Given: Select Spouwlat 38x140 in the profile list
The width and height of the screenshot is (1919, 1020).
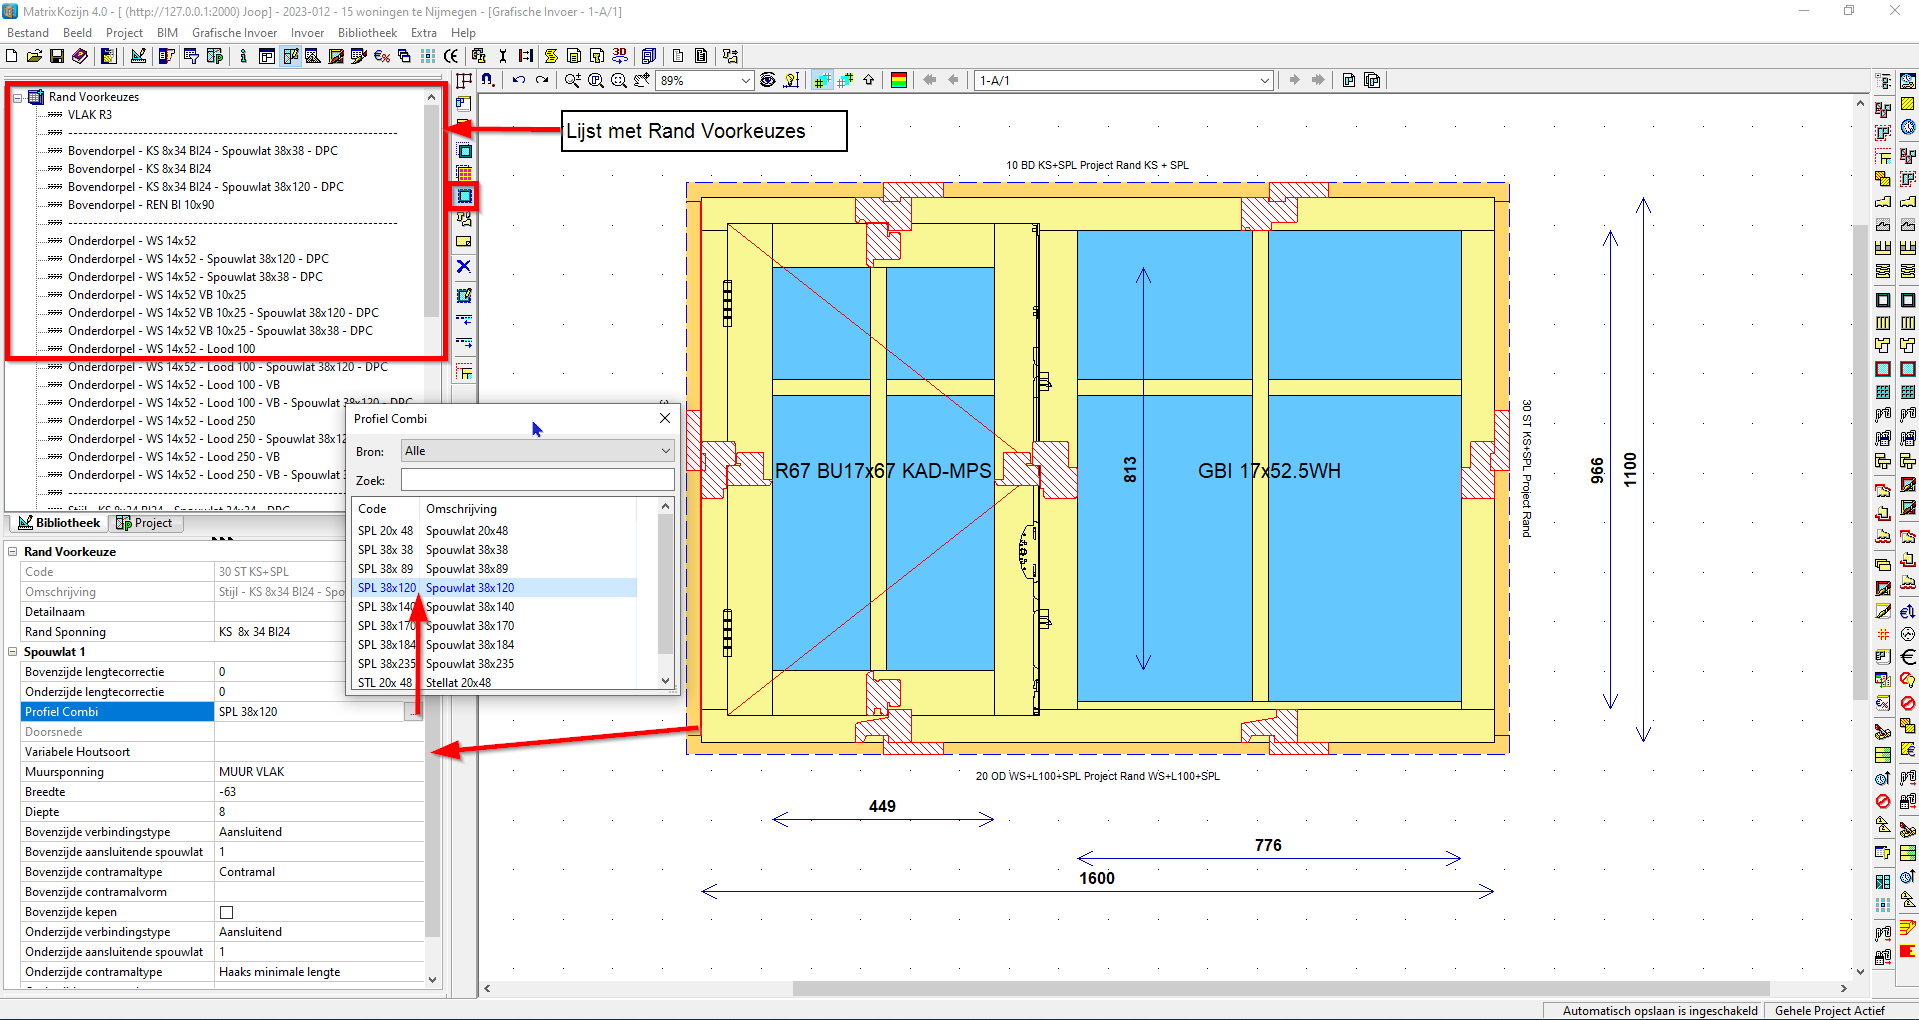Looking at the screenshot, I should tap(470, 607).
